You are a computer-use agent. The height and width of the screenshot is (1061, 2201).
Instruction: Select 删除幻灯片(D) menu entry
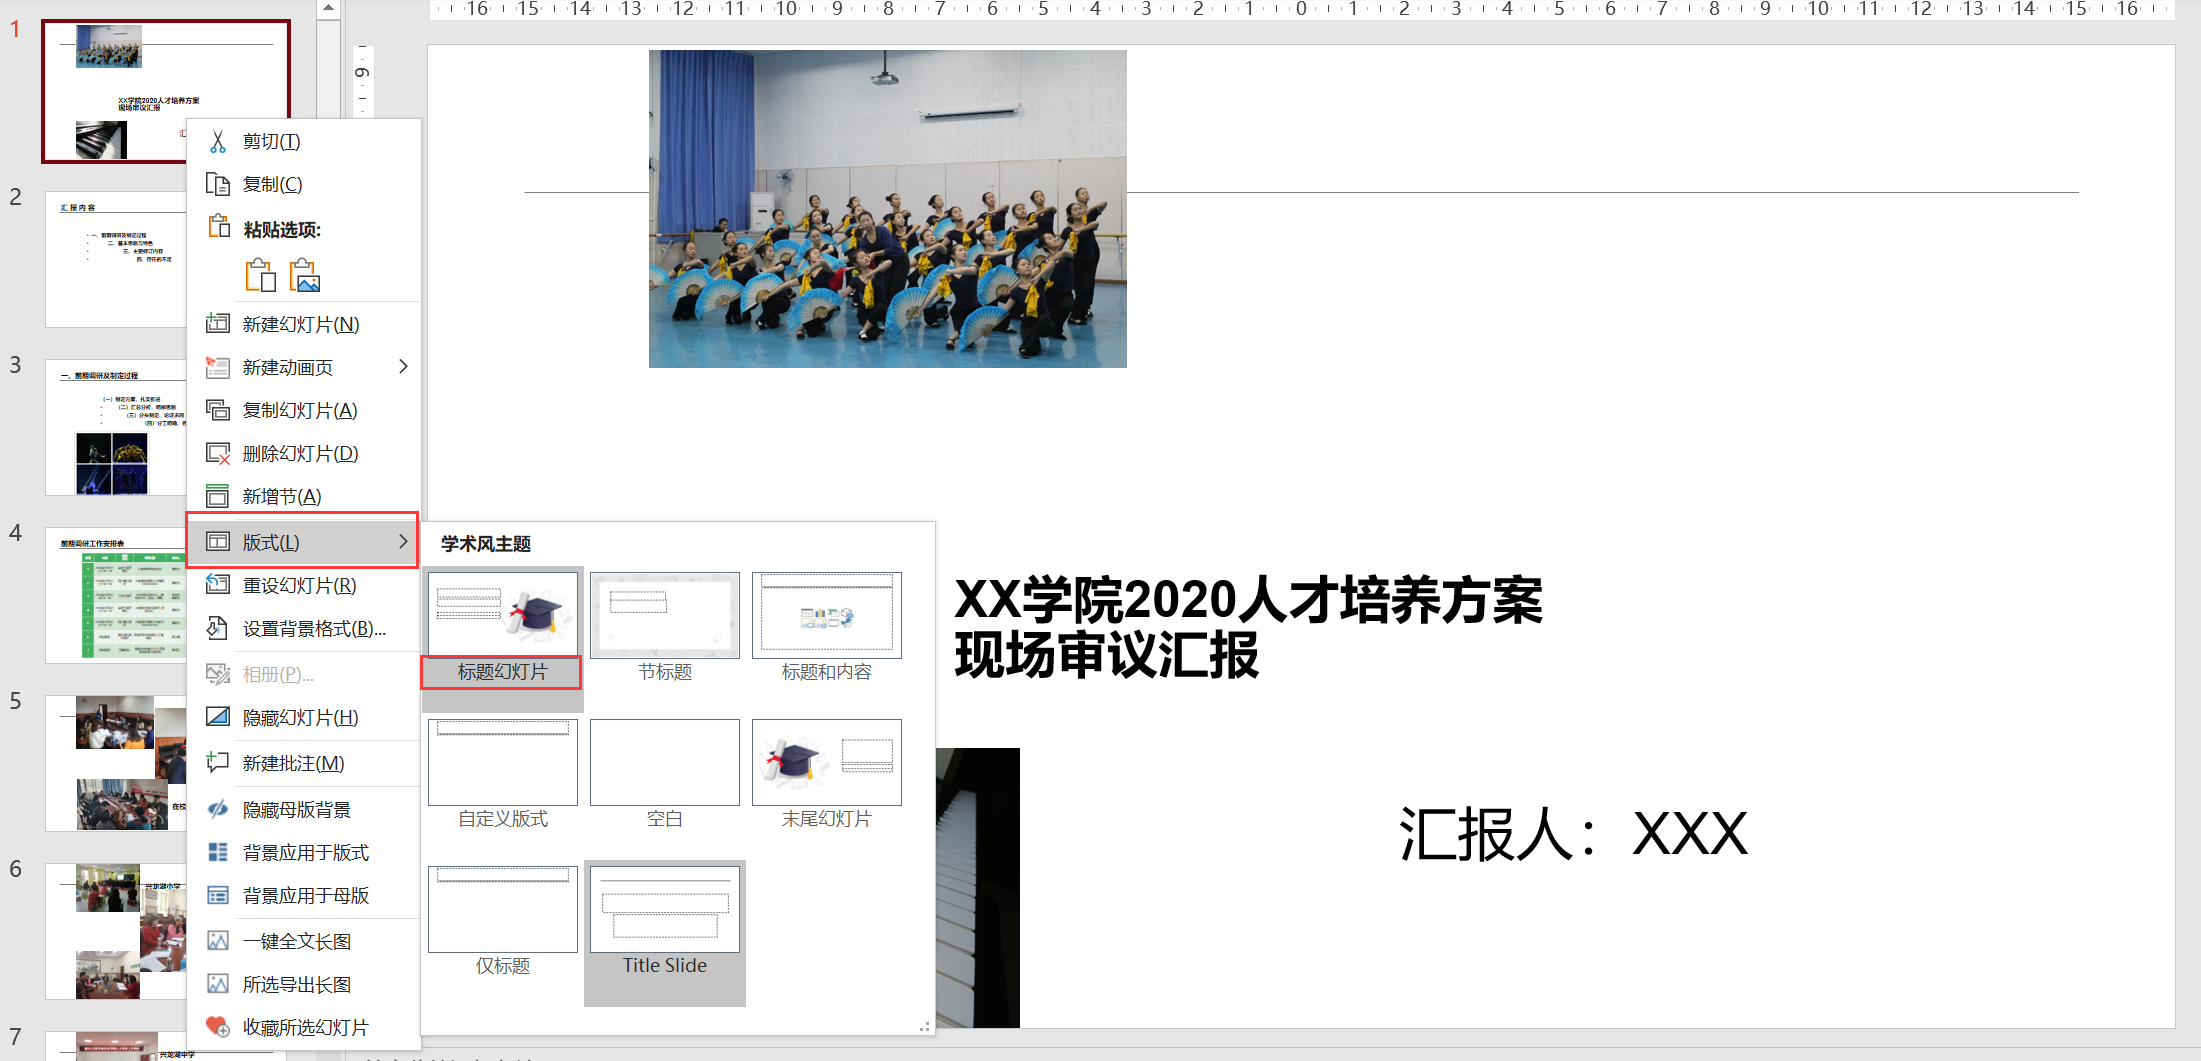pos(304,453)
